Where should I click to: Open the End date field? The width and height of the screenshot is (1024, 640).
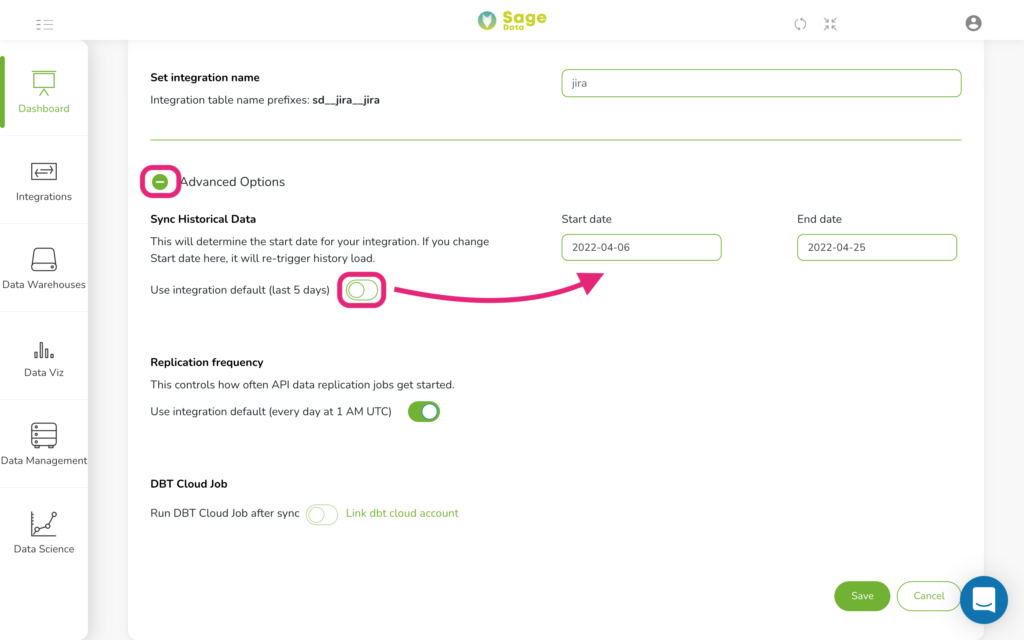click(877, 248)
